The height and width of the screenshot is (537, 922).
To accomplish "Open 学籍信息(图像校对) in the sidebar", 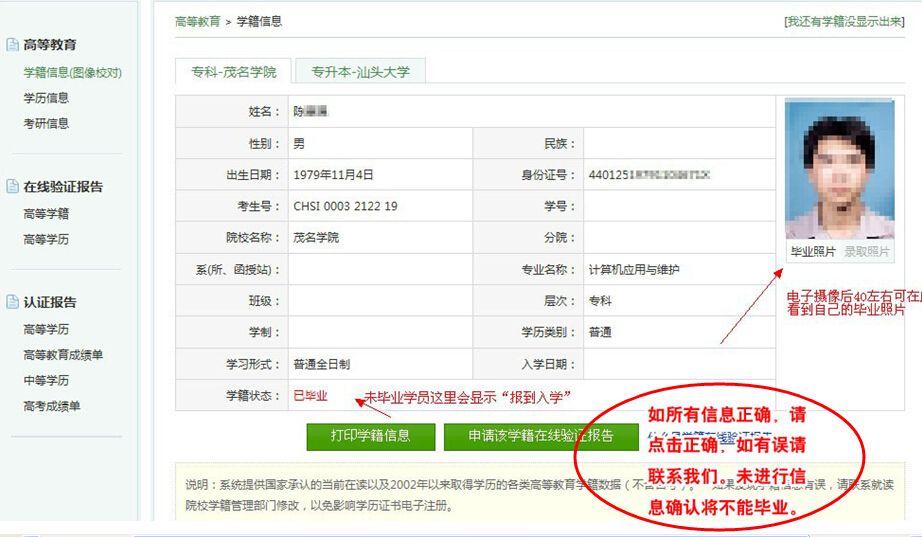I will point(72,72).
